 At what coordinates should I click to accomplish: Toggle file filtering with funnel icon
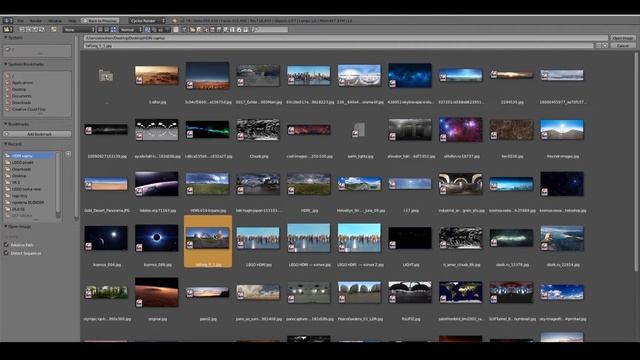[x=184, y=29]
